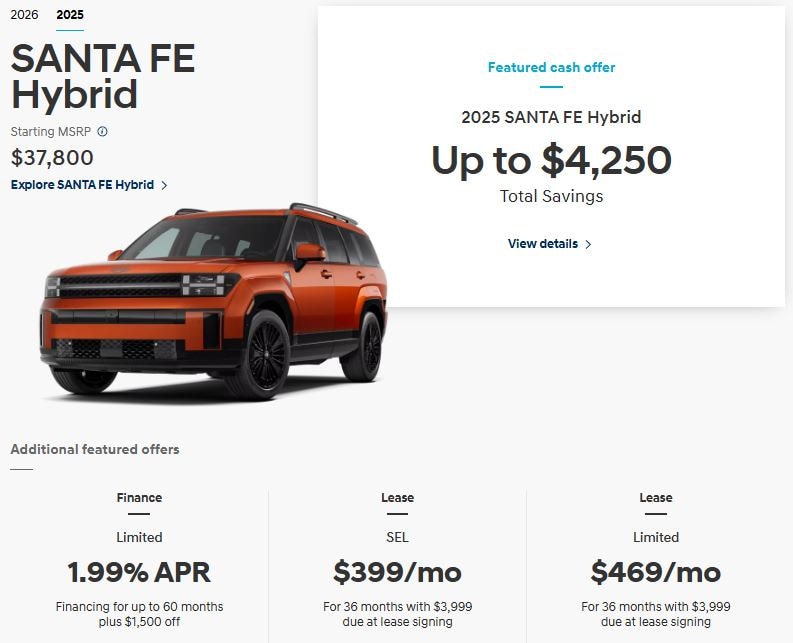The width and height of the screenshot is (793, 643).
Task: Switch to the 2026 model year tab
Action: 24,15
